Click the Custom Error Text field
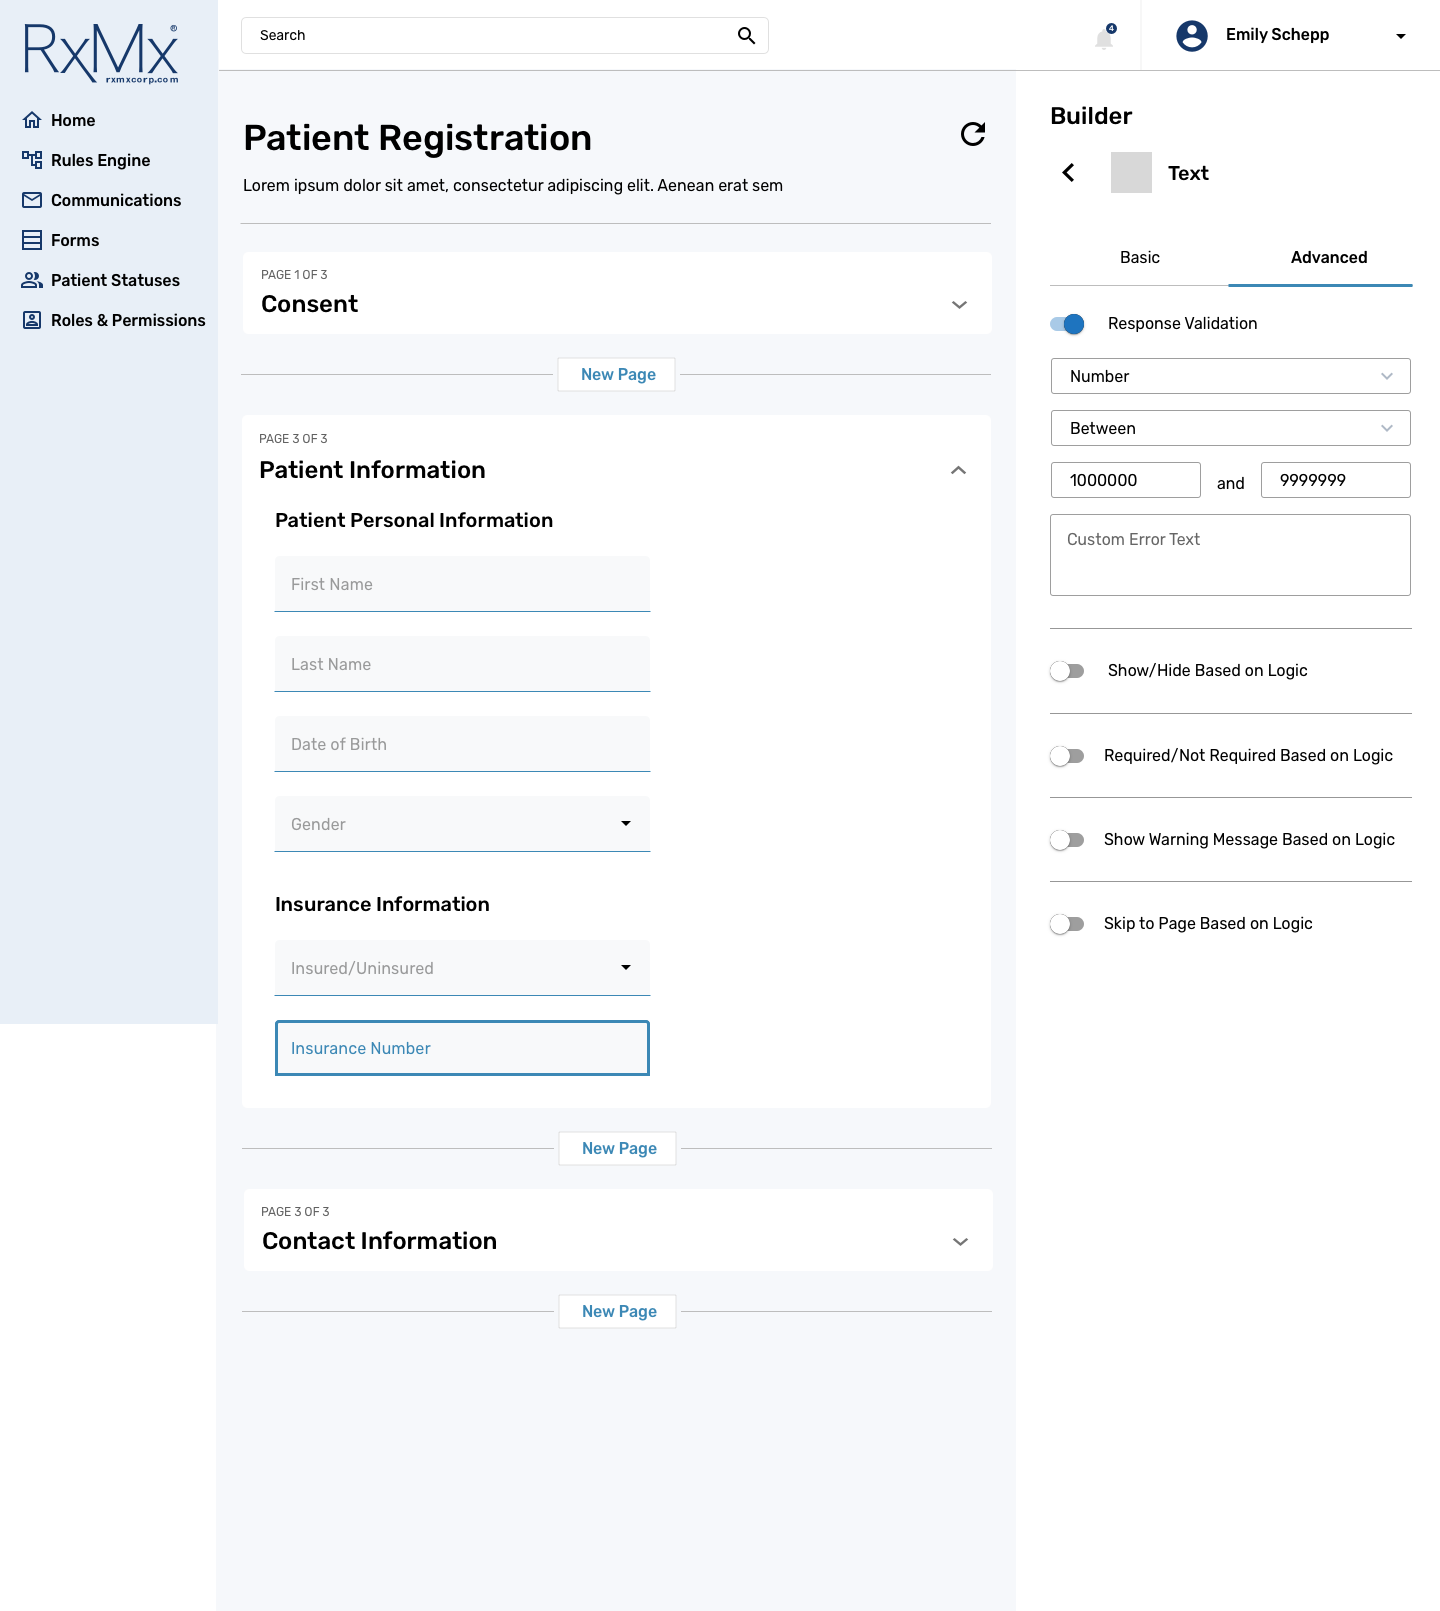This screenshot has width=1440, height=1611. click(1231, 555)
